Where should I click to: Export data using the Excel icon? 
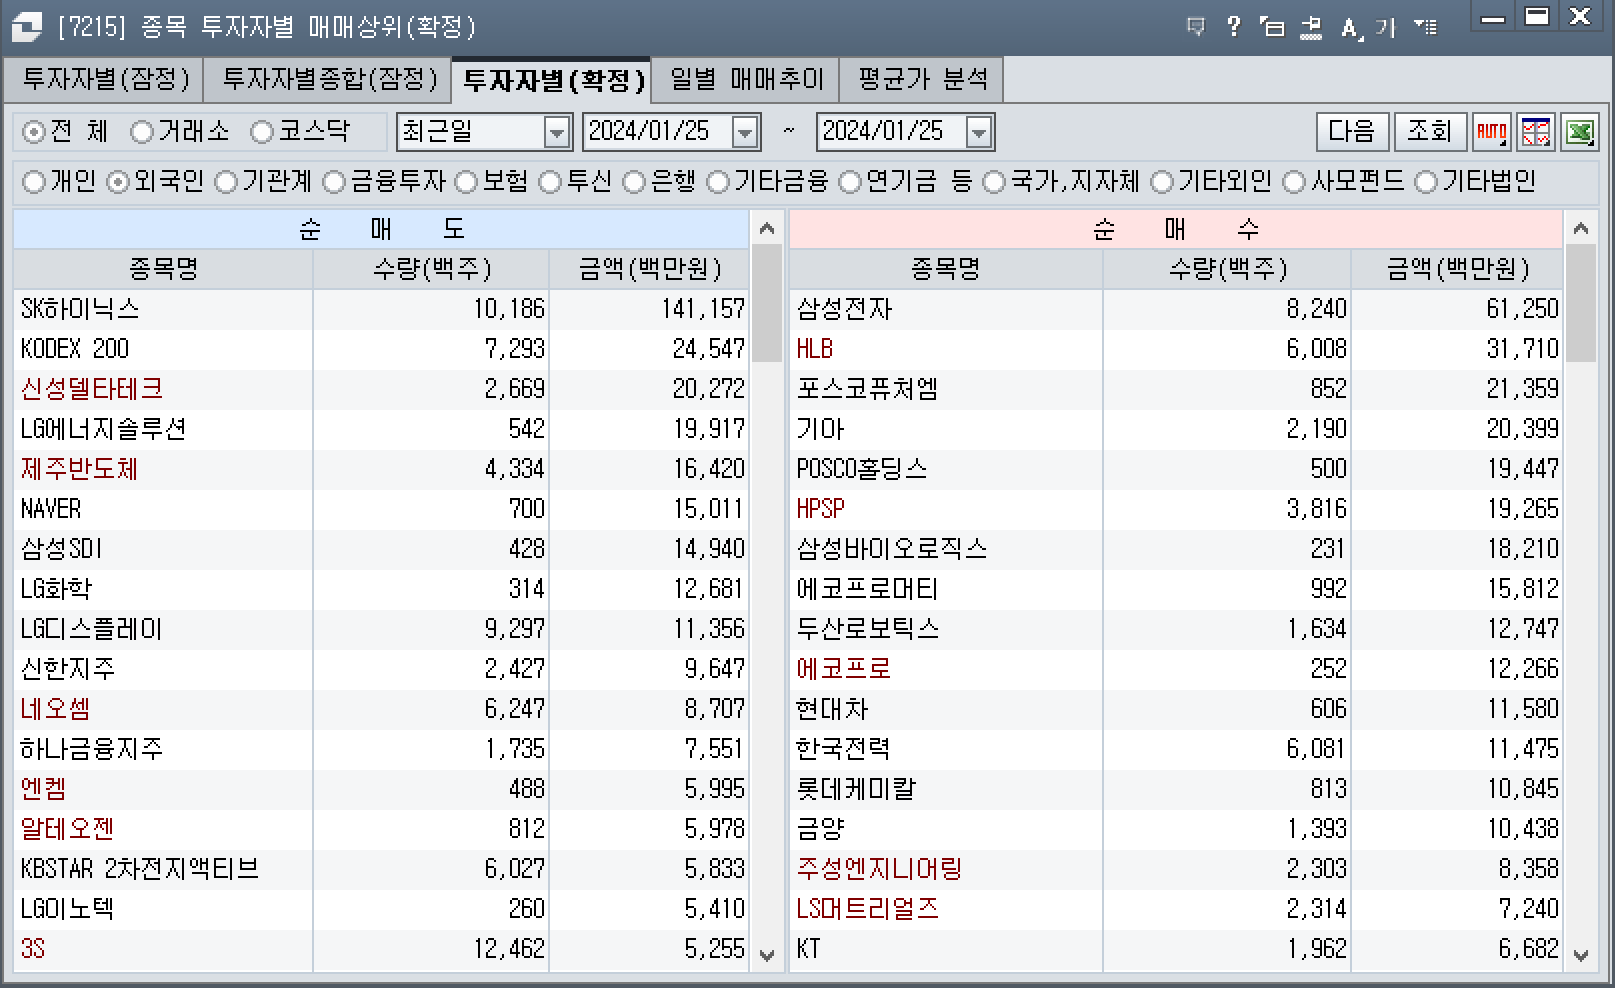[1580, 132]
